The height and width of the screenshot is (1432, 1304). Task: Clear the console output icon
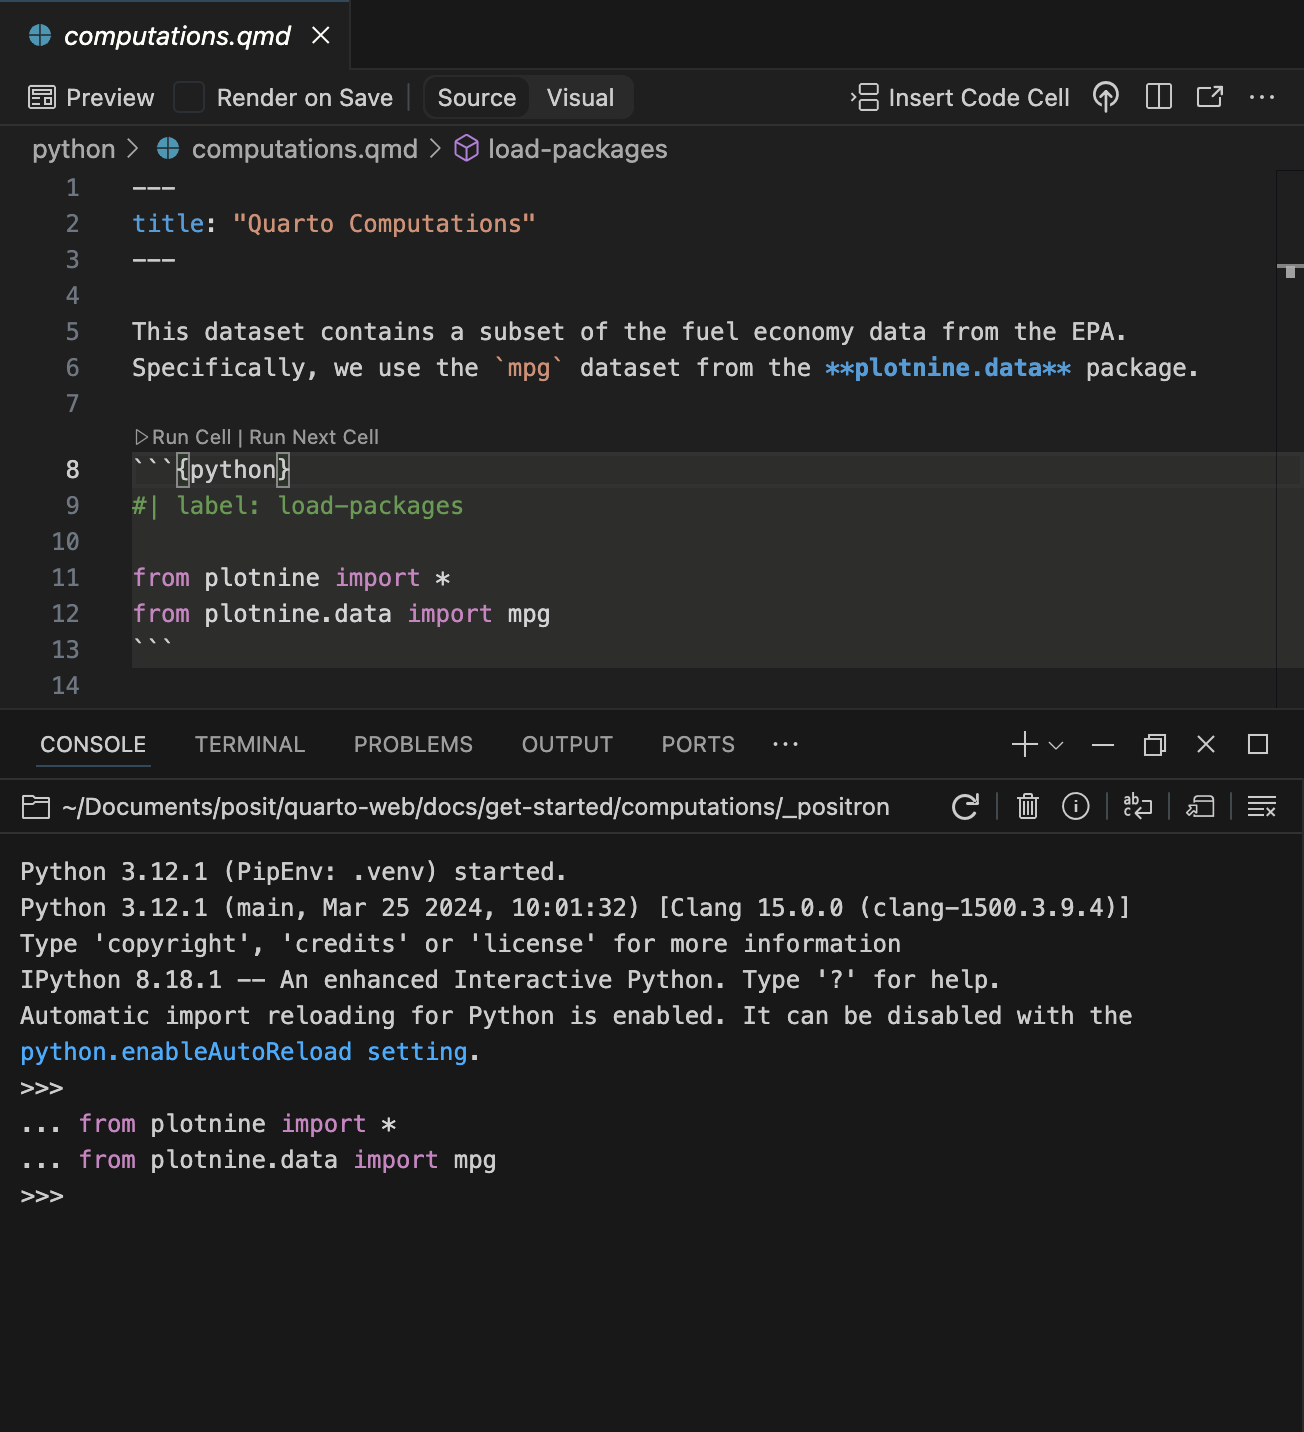coord(1262,806)
